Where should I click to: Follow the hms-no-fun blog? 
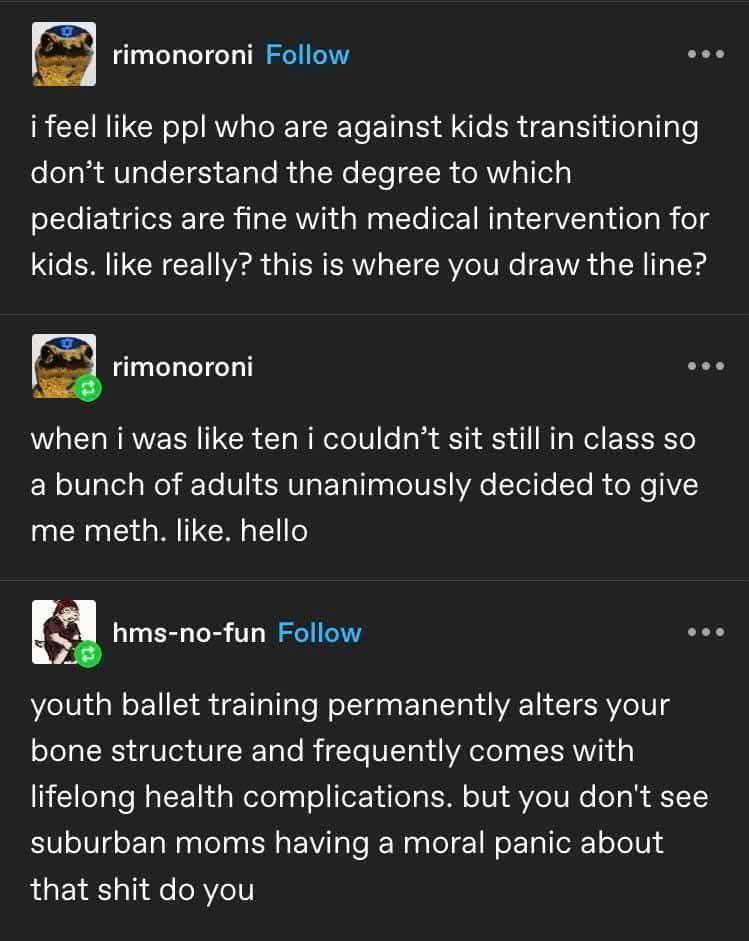click(320, 633)
